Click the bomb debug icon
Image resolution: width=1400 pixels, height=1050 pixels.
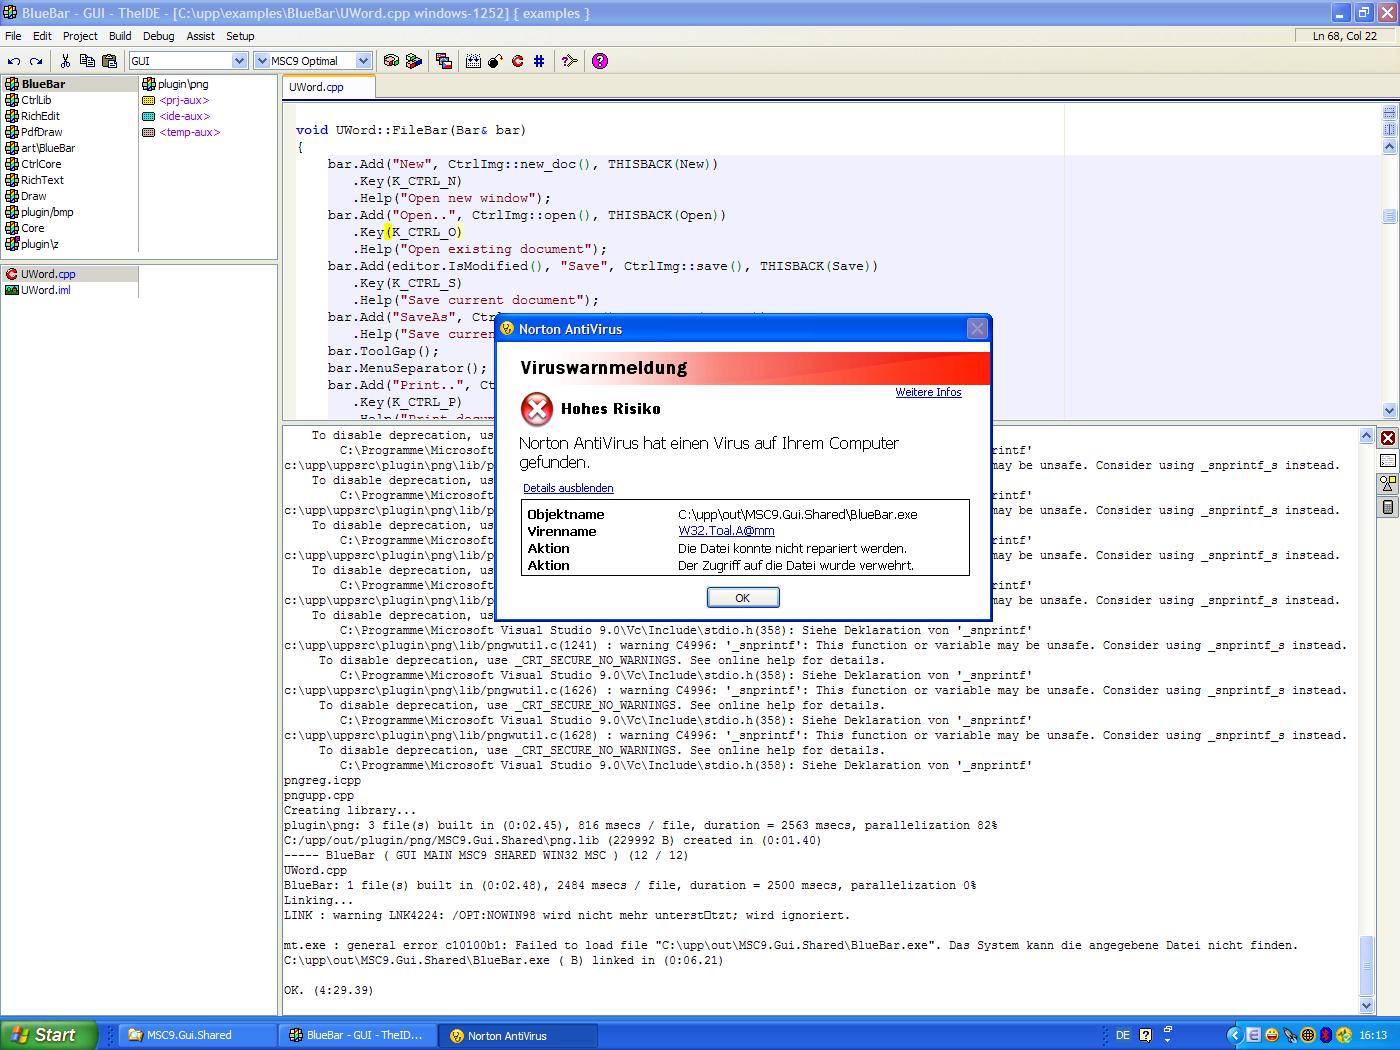point(495,61)
